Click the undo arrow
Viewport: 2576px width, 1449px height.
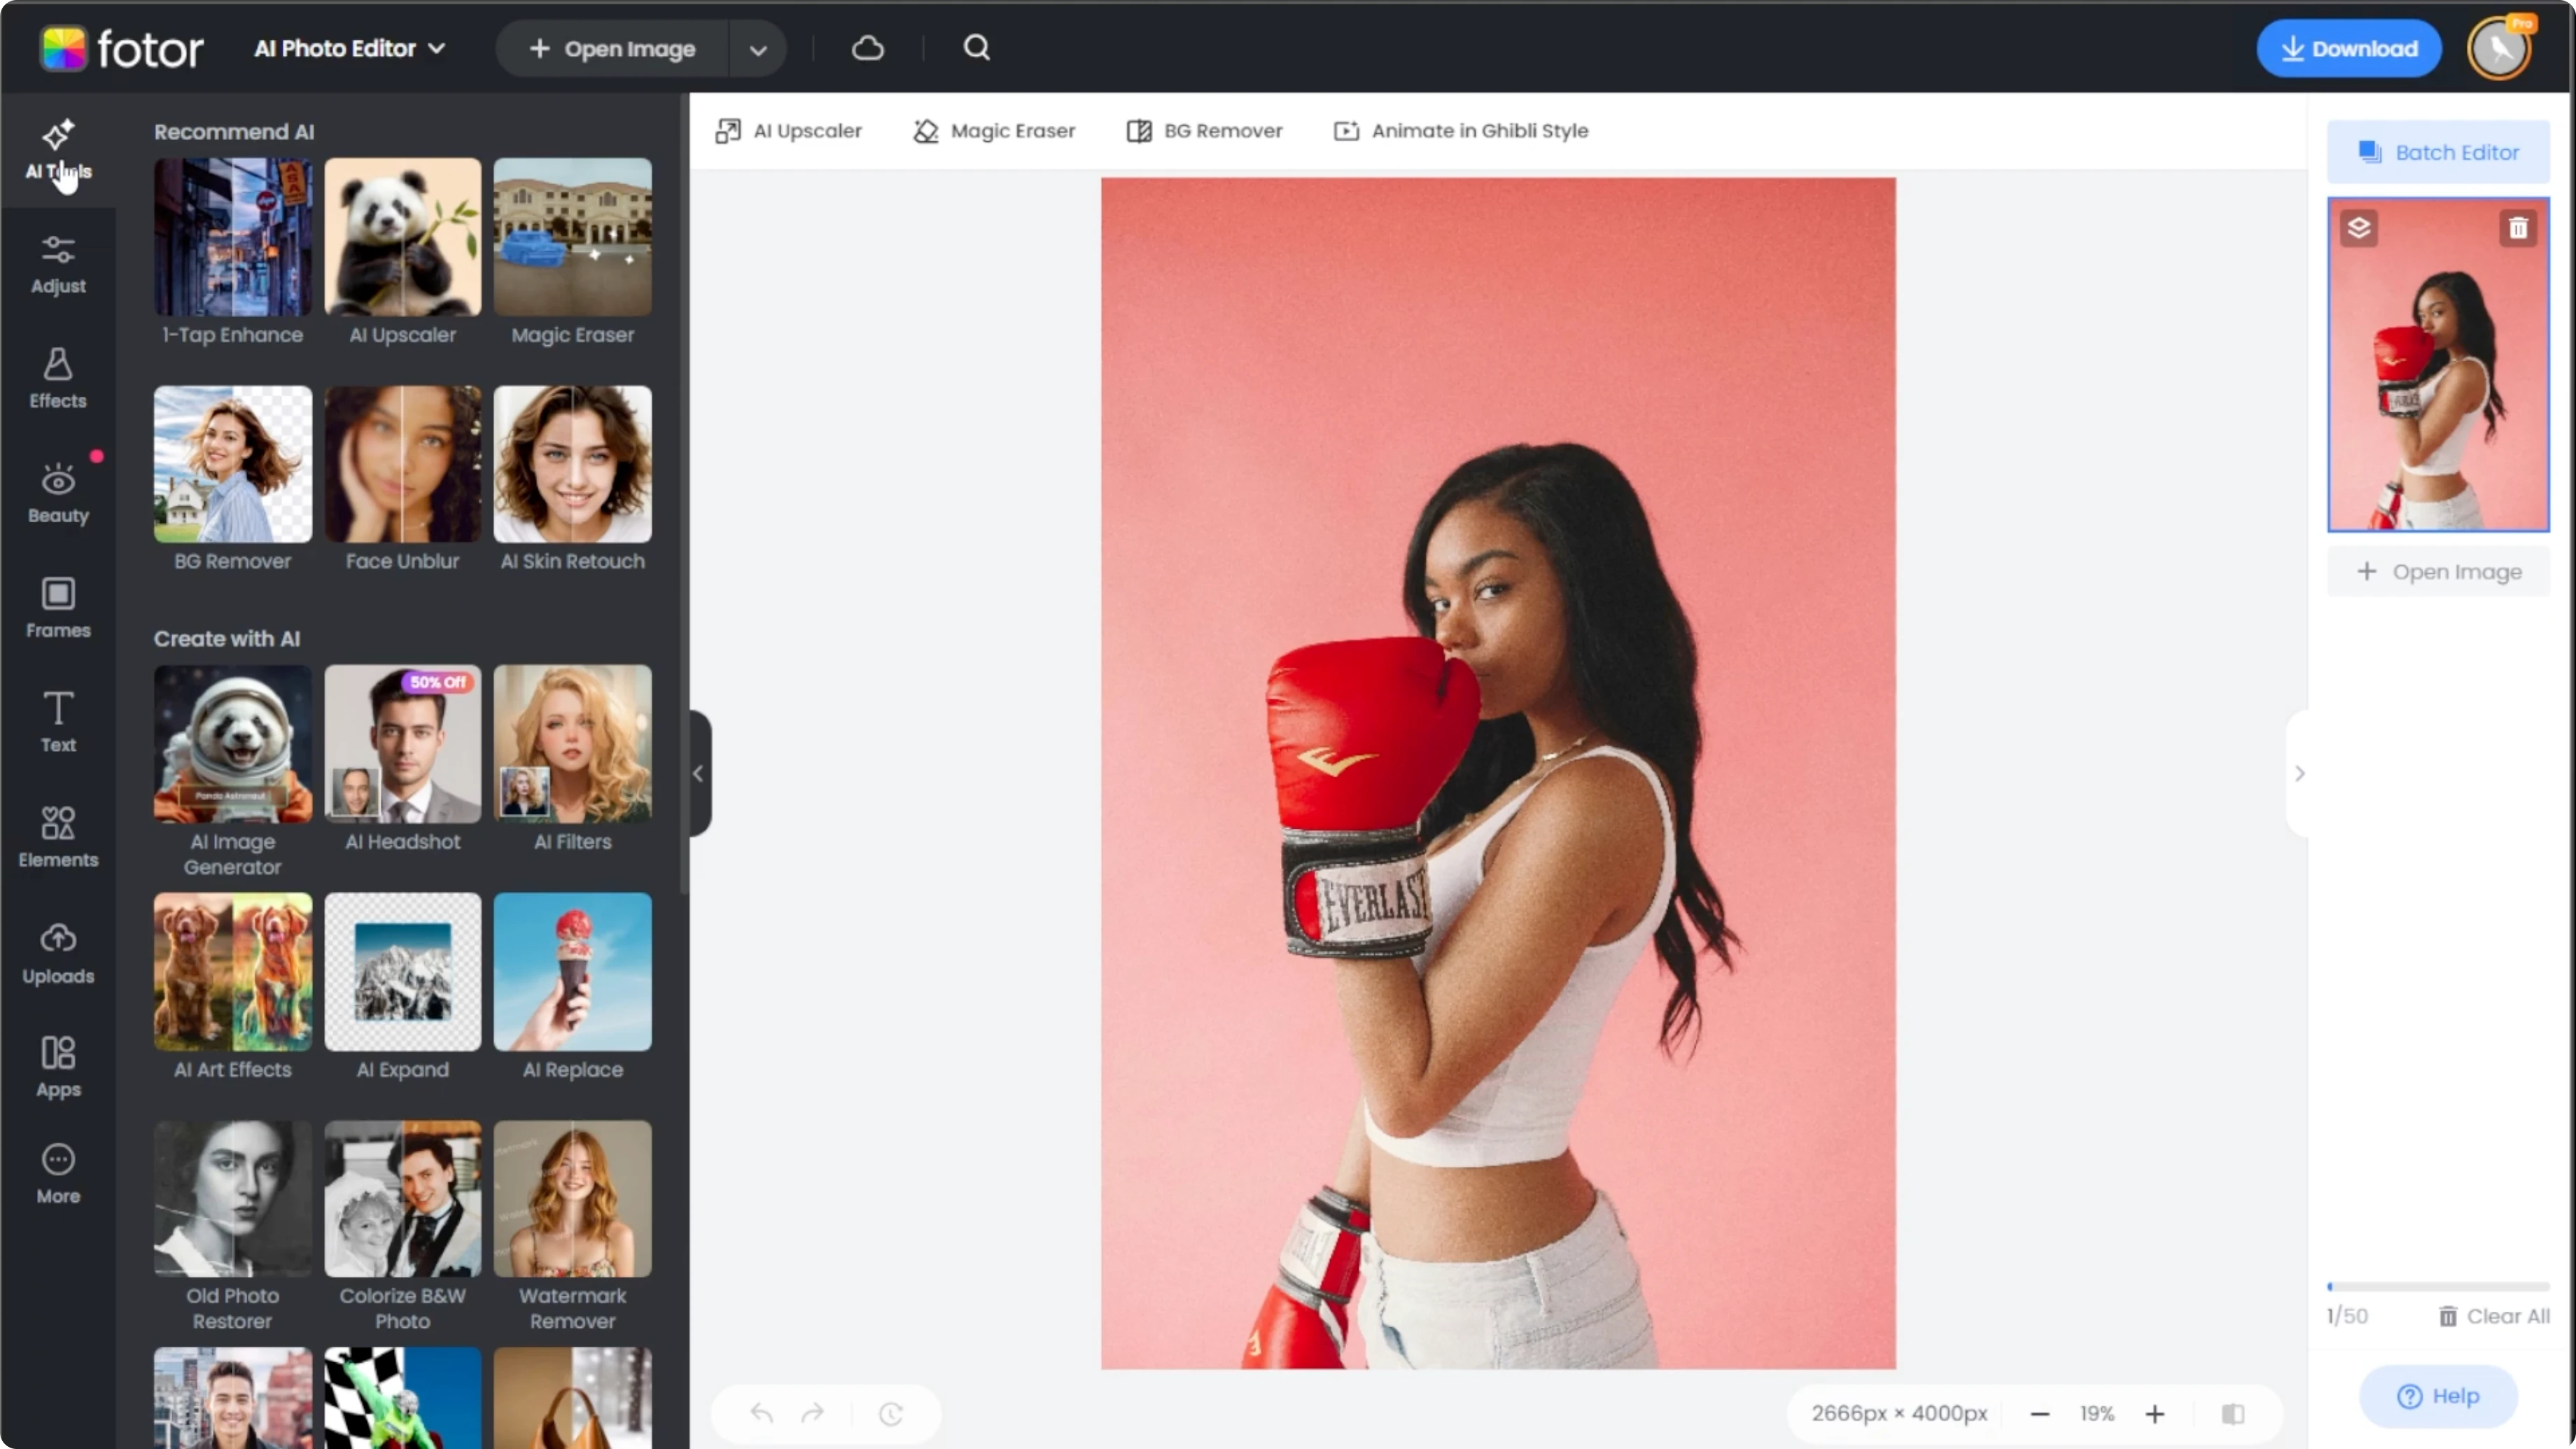pyautogui.click(x=762, y=1413)
